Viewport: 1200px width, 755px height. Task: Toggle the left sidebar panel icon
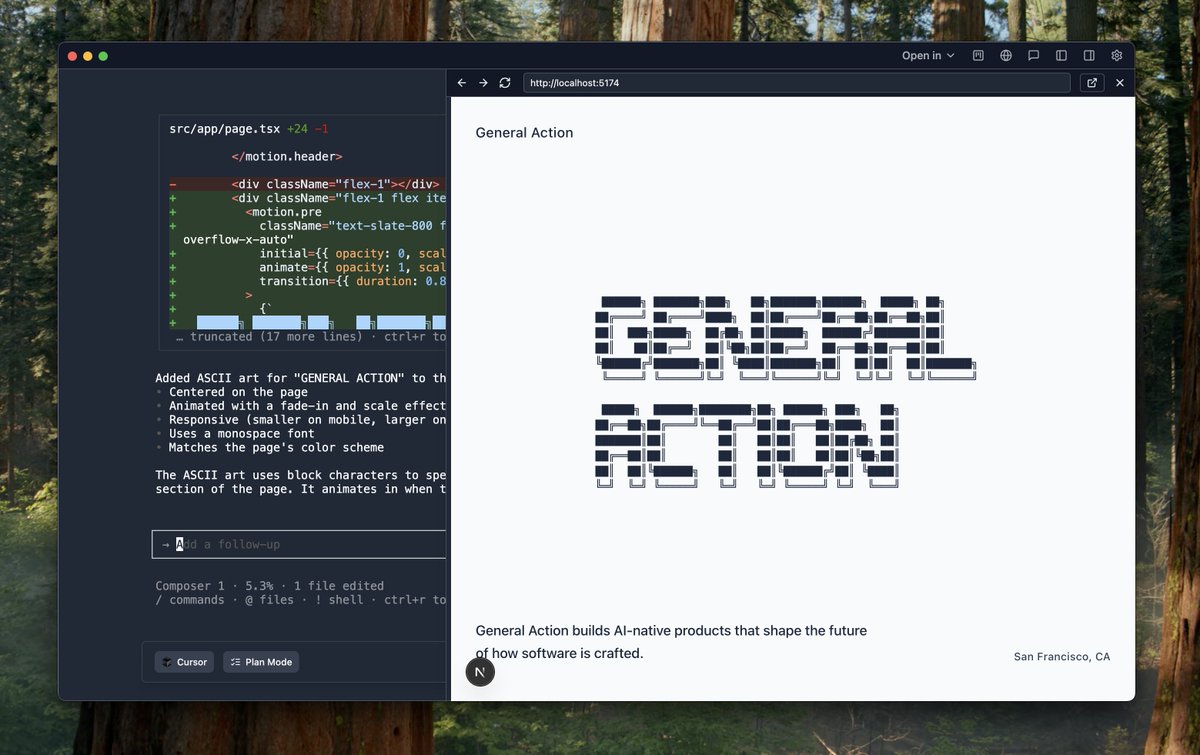1062,56
